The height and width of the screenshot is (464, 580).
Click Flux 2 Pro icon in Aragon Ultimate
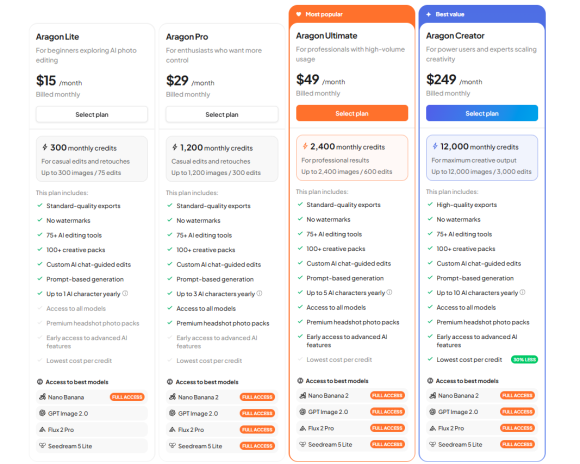[303, 428]
